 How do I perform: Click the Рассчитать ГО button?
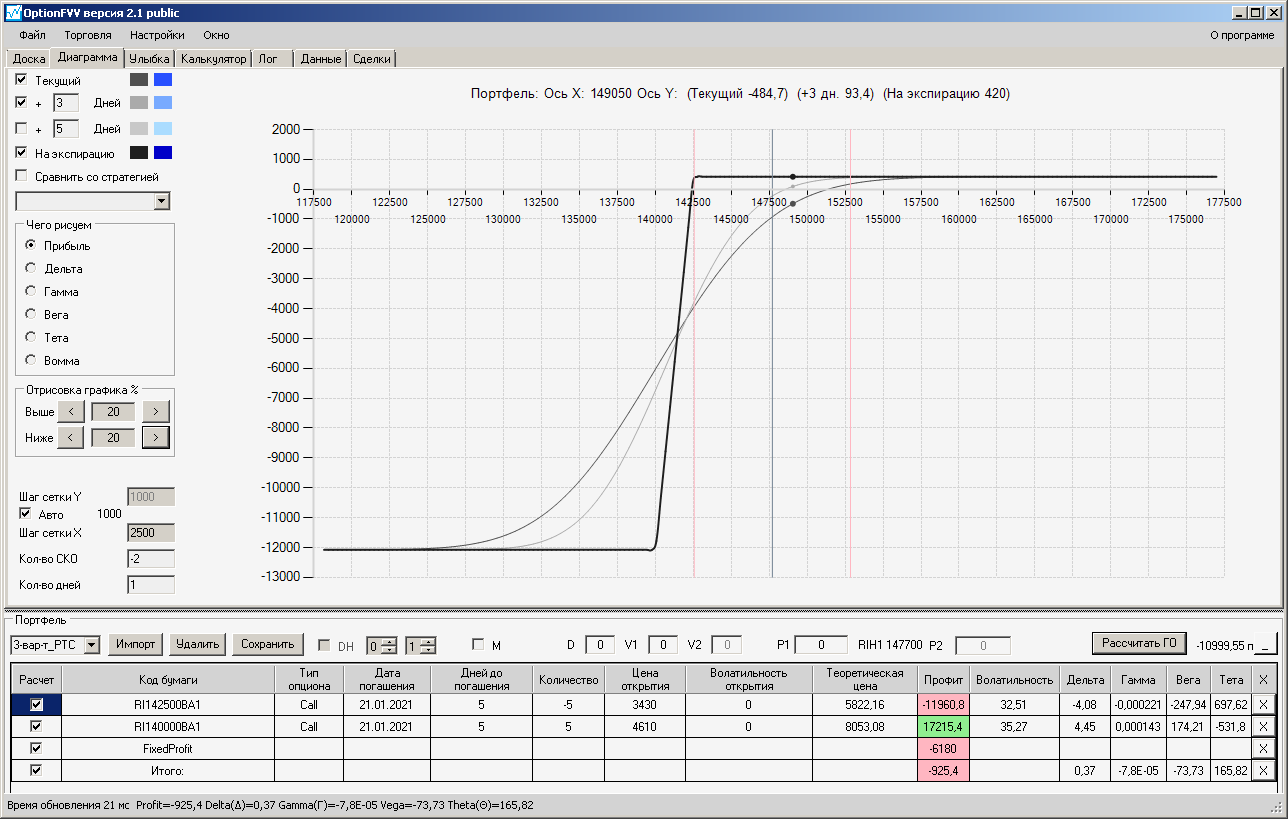1138,642
